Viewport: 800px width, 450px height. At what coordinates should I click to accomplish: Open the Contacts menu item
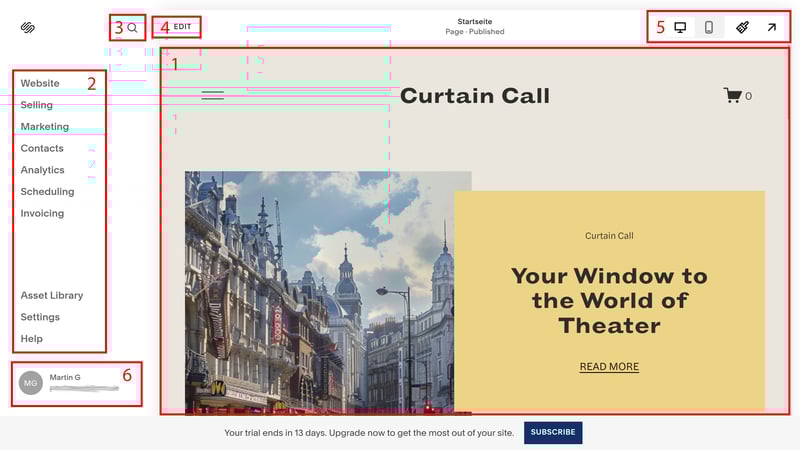(x=42, y=148)
